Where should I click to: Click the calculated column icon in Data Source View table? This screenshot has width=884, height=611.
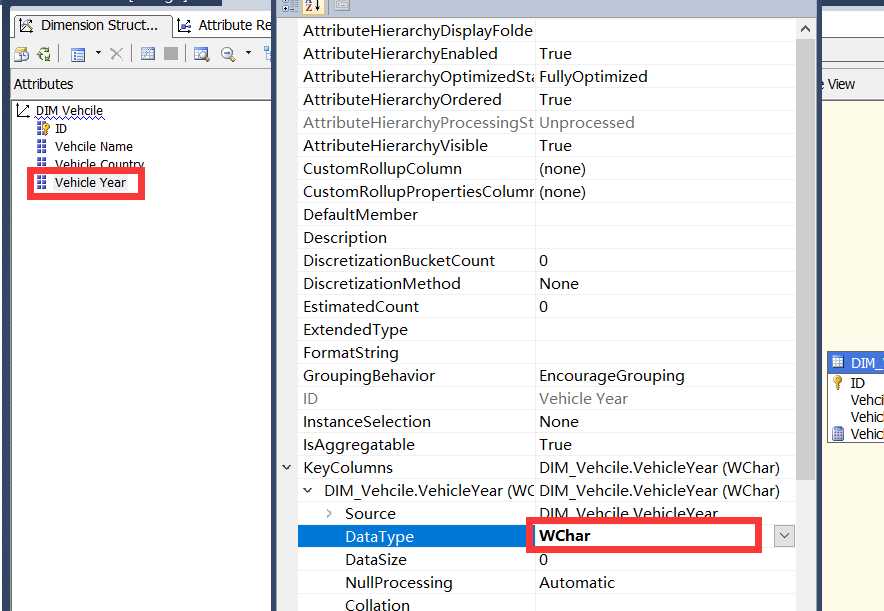(838, 433)
